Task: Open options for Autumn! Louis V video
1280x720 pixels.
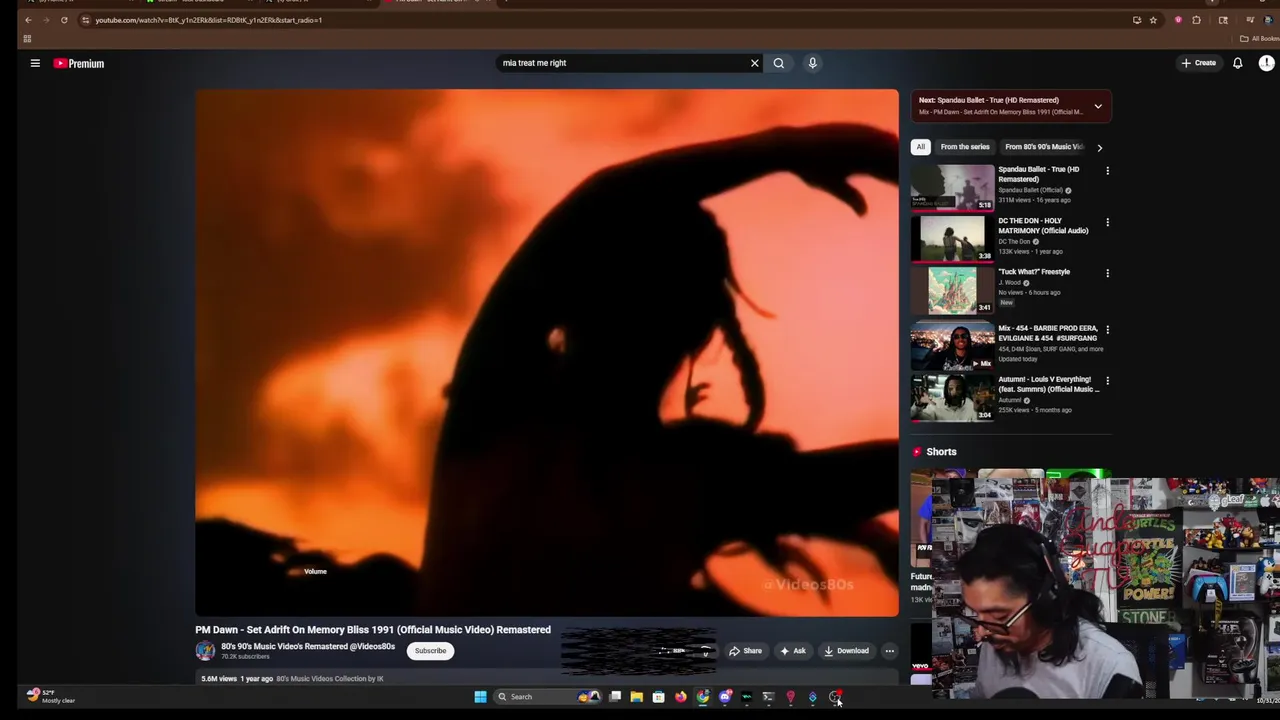Action: point(1107,380)
